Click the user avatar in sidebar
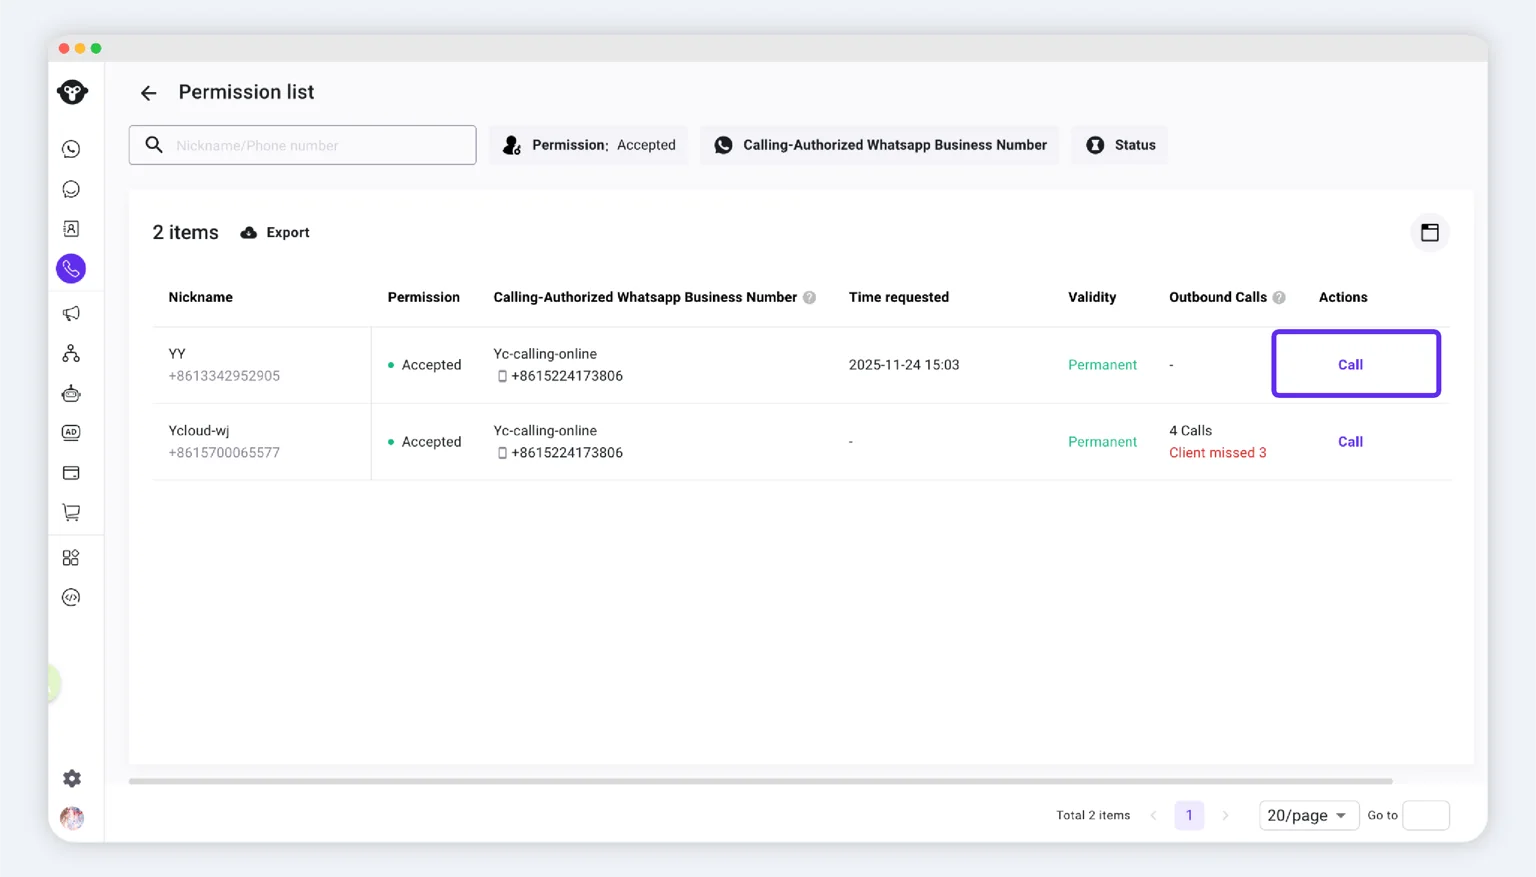The width and height of the screenshot is (1536, 877). pos(72,818)
